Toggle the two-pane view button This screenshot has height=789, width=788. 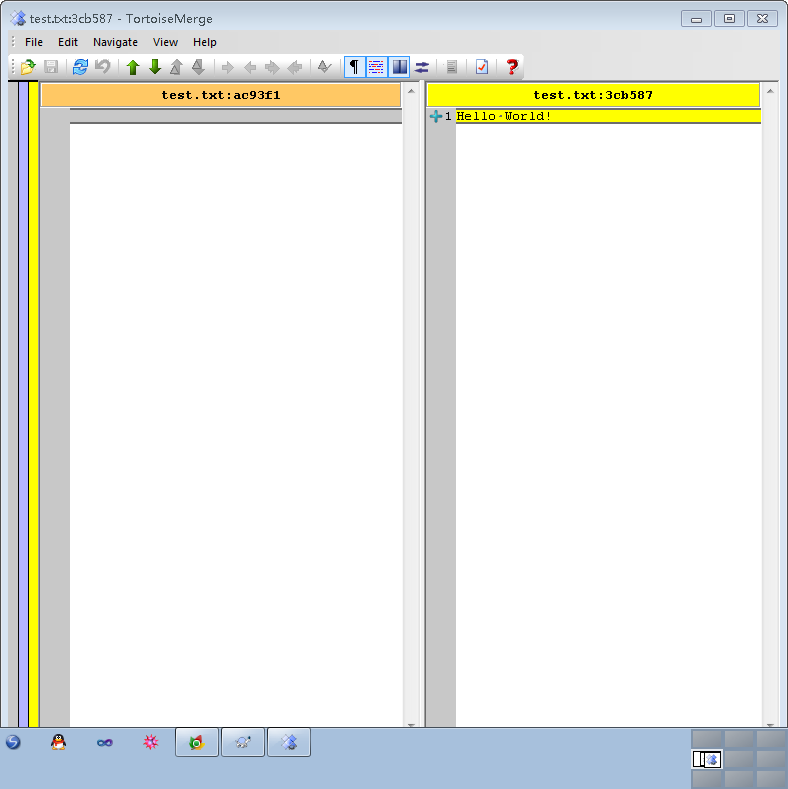point(399,67)
